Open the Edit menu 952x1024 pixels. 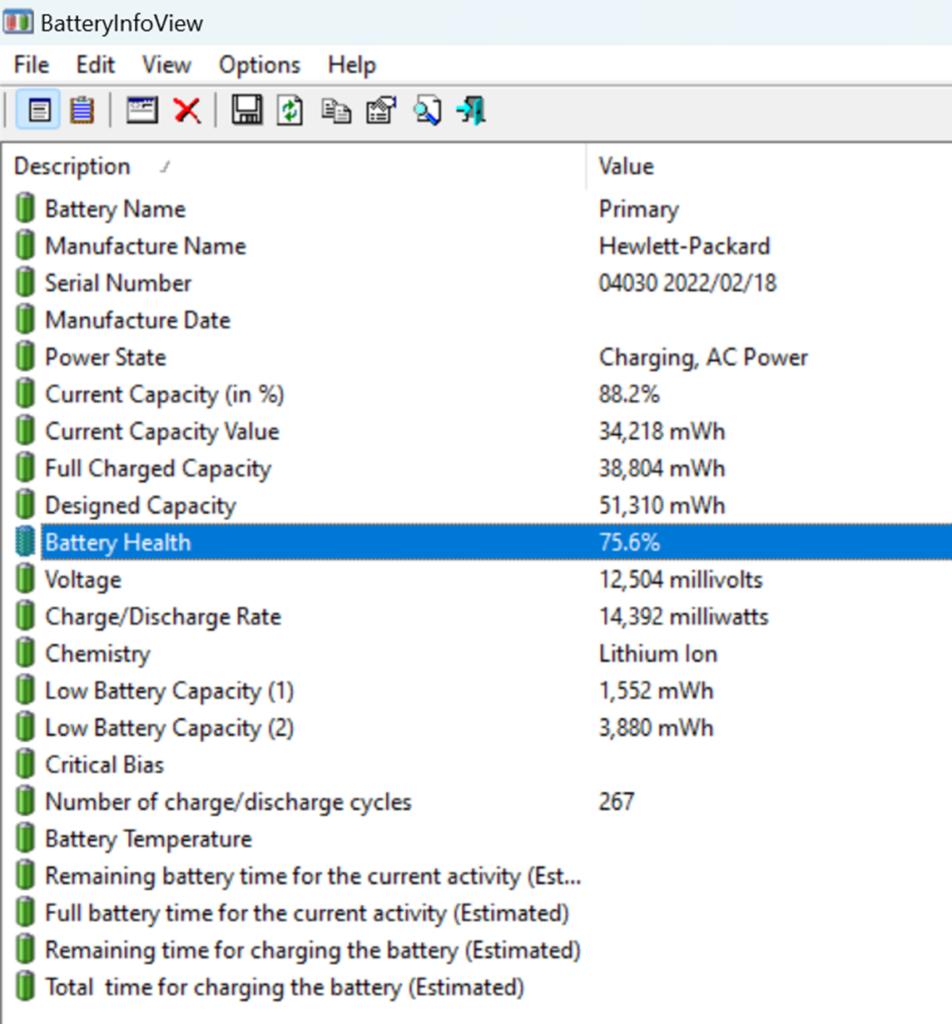pyautogui.click(x=95, y=65)
